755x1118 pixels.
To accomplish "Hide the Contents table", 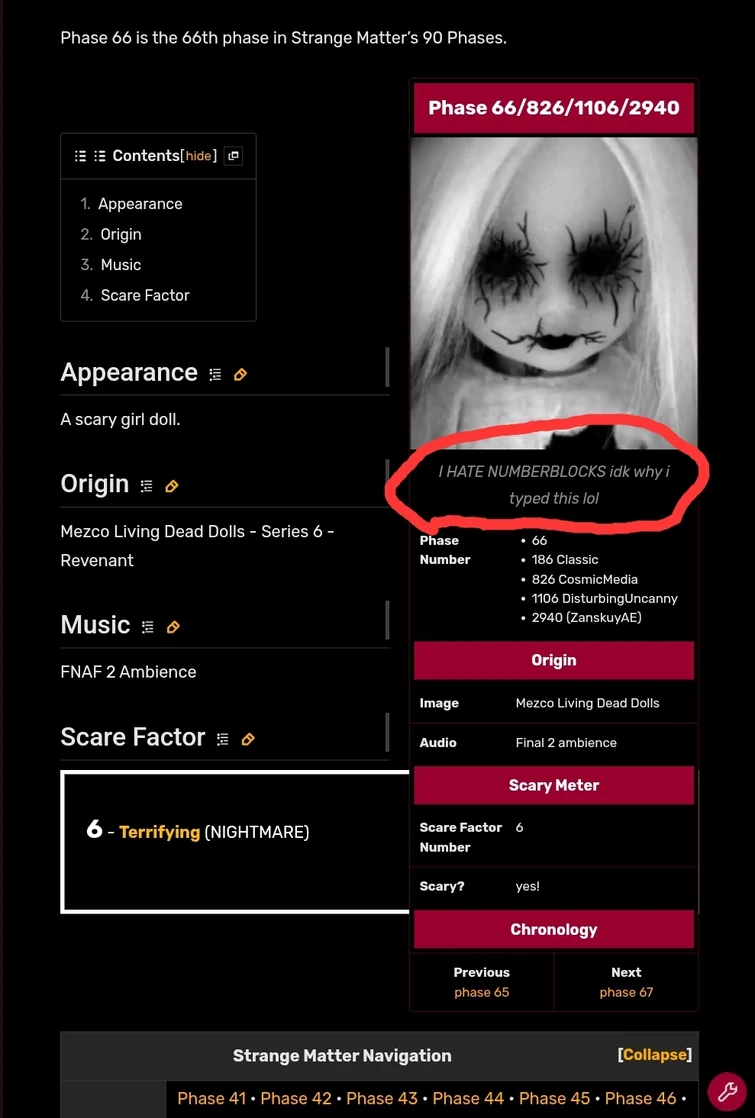I will click(198, 155).
